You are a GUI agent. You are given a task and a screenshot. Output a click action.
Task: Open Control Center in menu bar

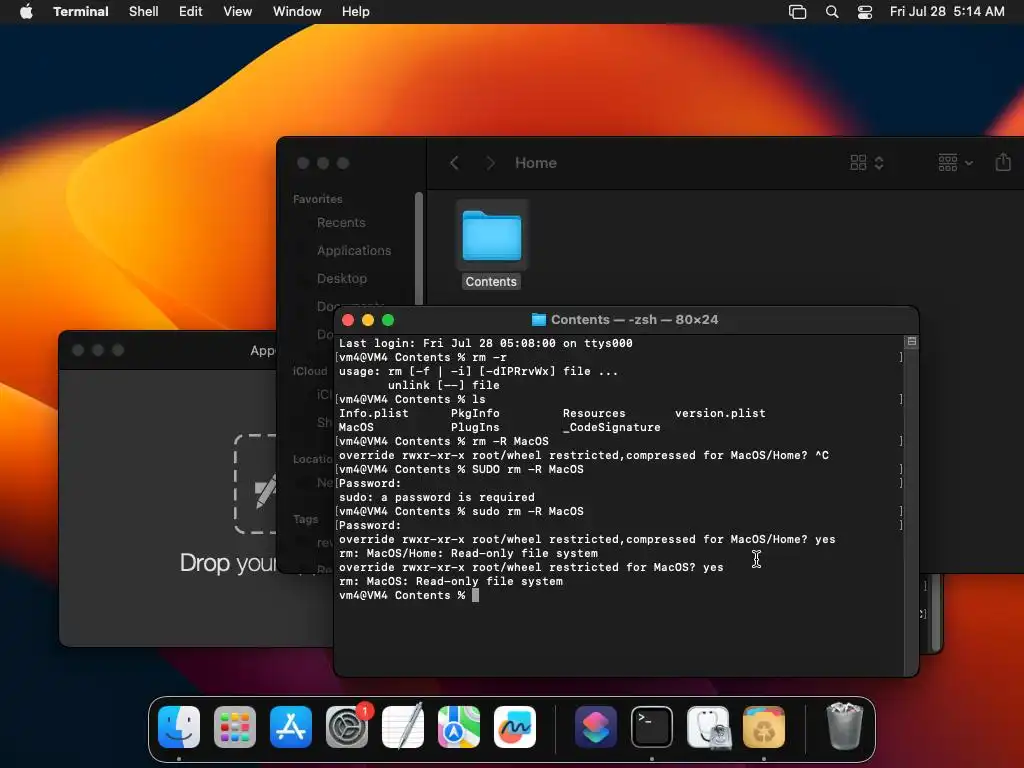(x=865, y=12)
